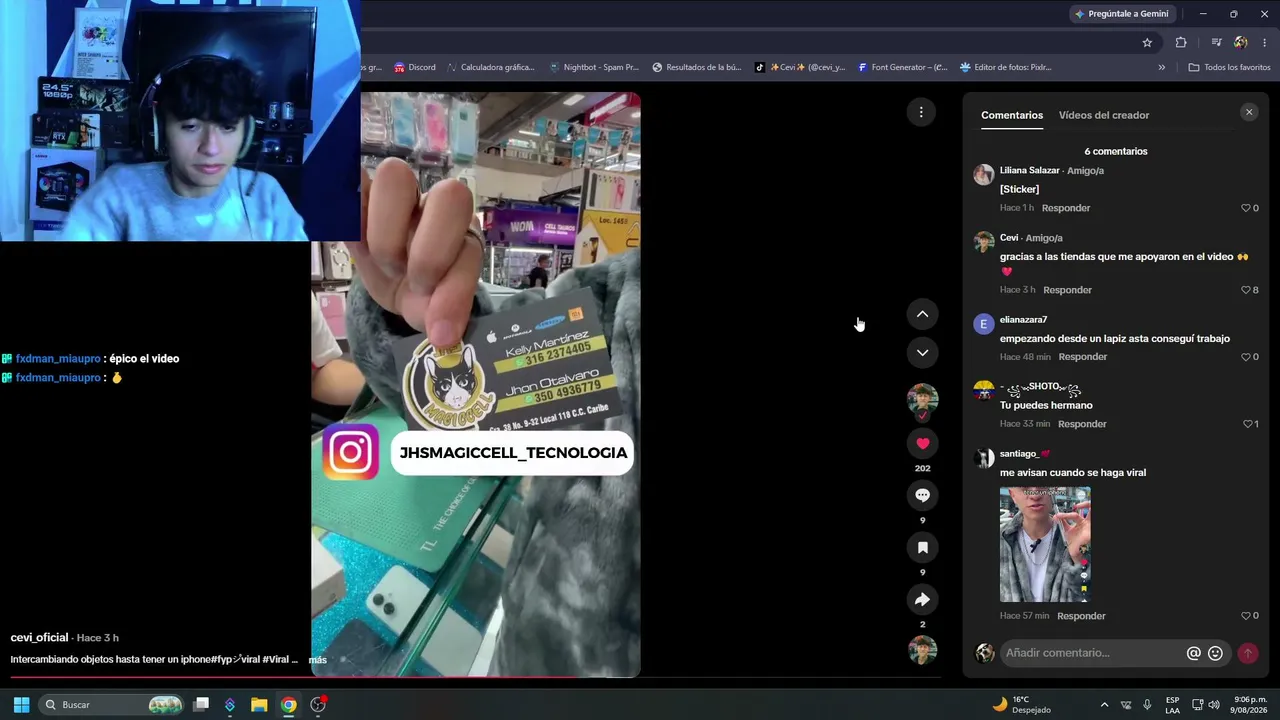
Task: Open Liliana Salazar's profile name
Action: click(x=1029, y=171)
